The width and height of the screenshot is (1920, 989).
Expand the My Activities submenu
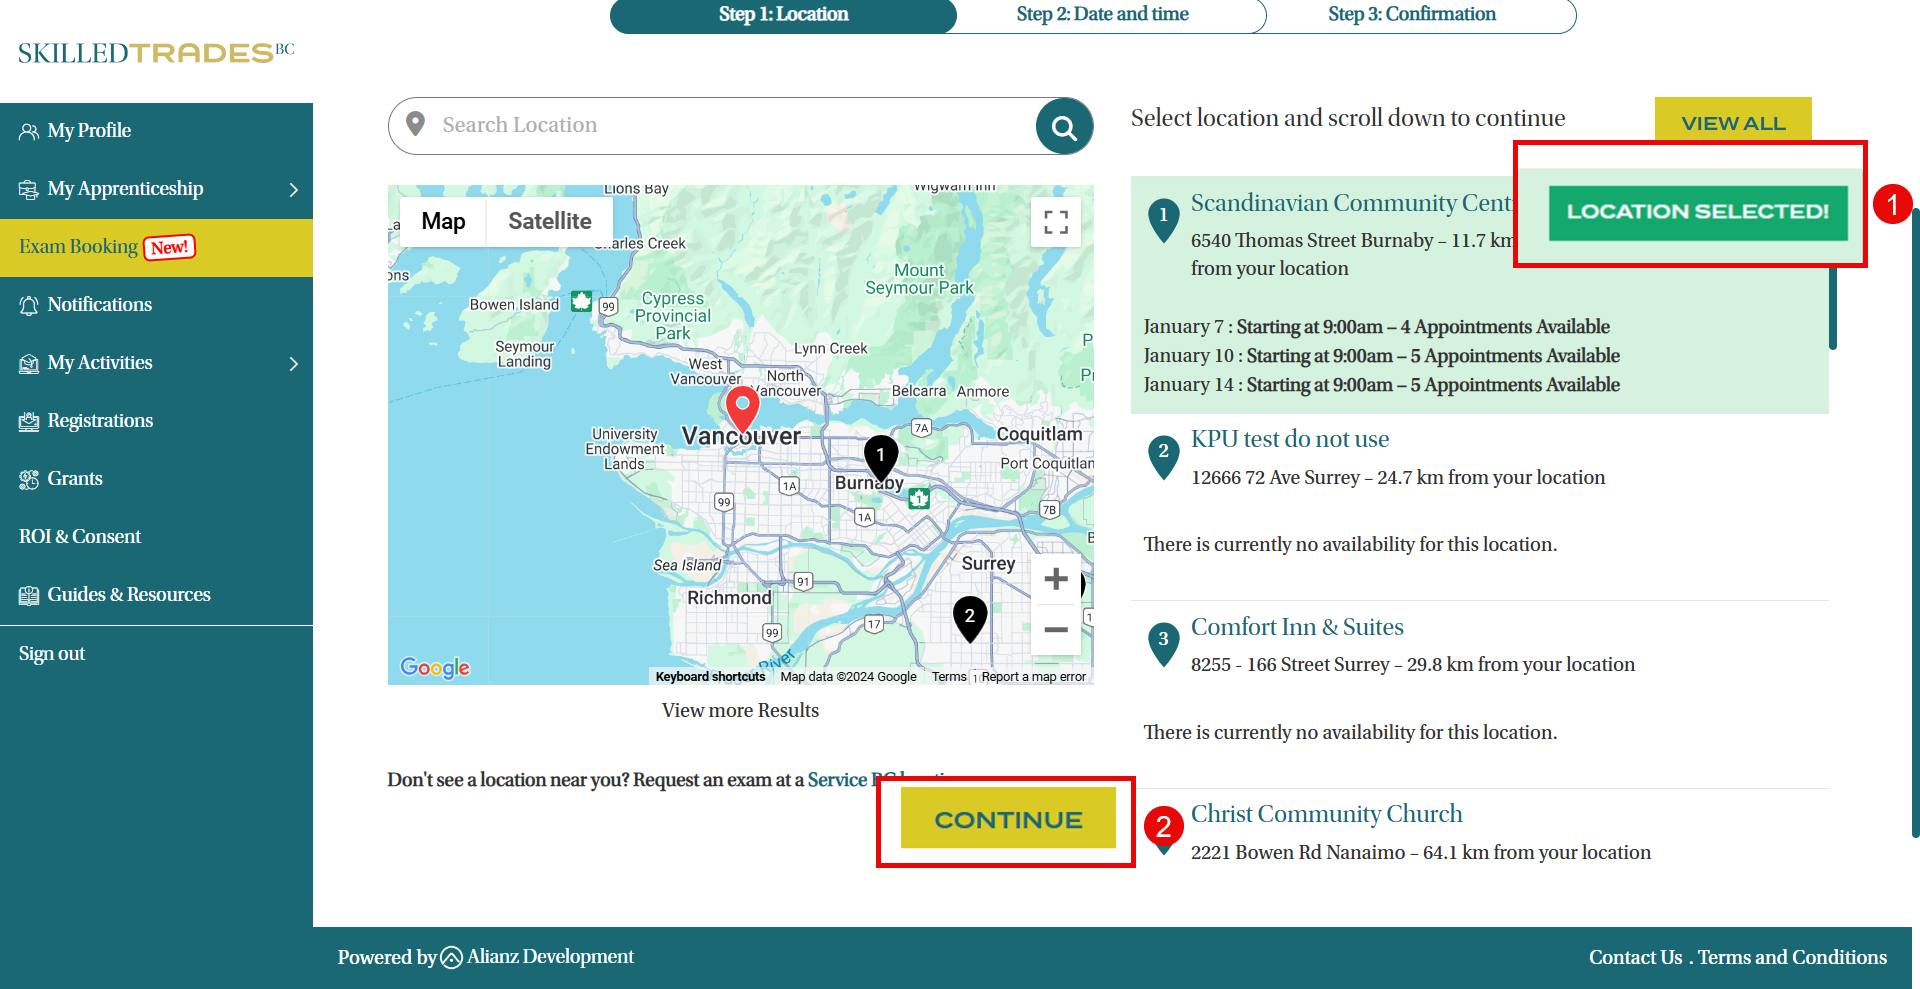click(293, 363)
